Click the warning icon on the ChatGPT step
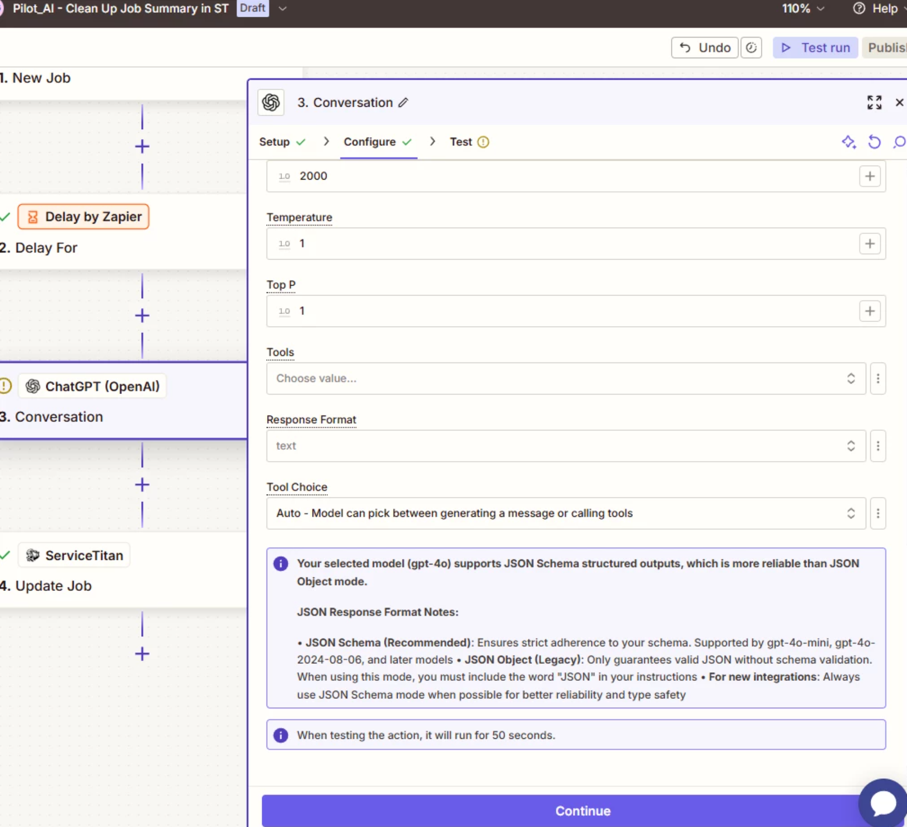The image size is (907, 827). (5, 386)
